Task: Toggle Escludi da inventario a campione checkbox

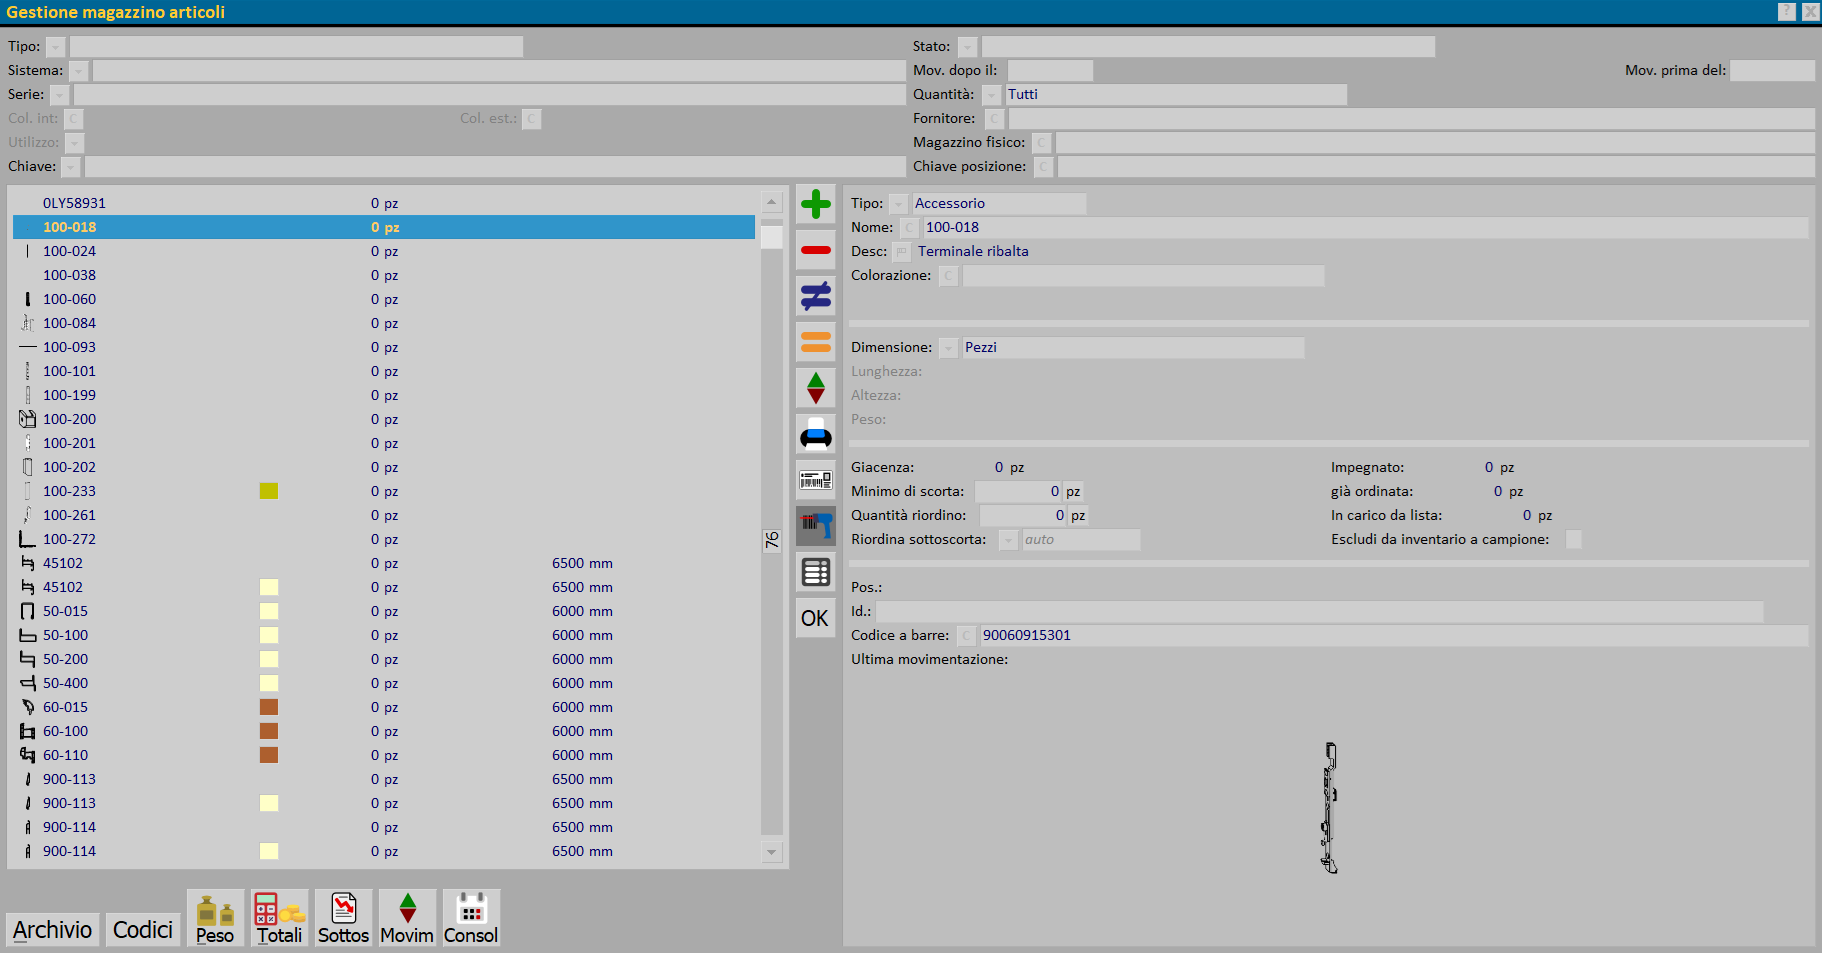Action: tap(1573, 540)
